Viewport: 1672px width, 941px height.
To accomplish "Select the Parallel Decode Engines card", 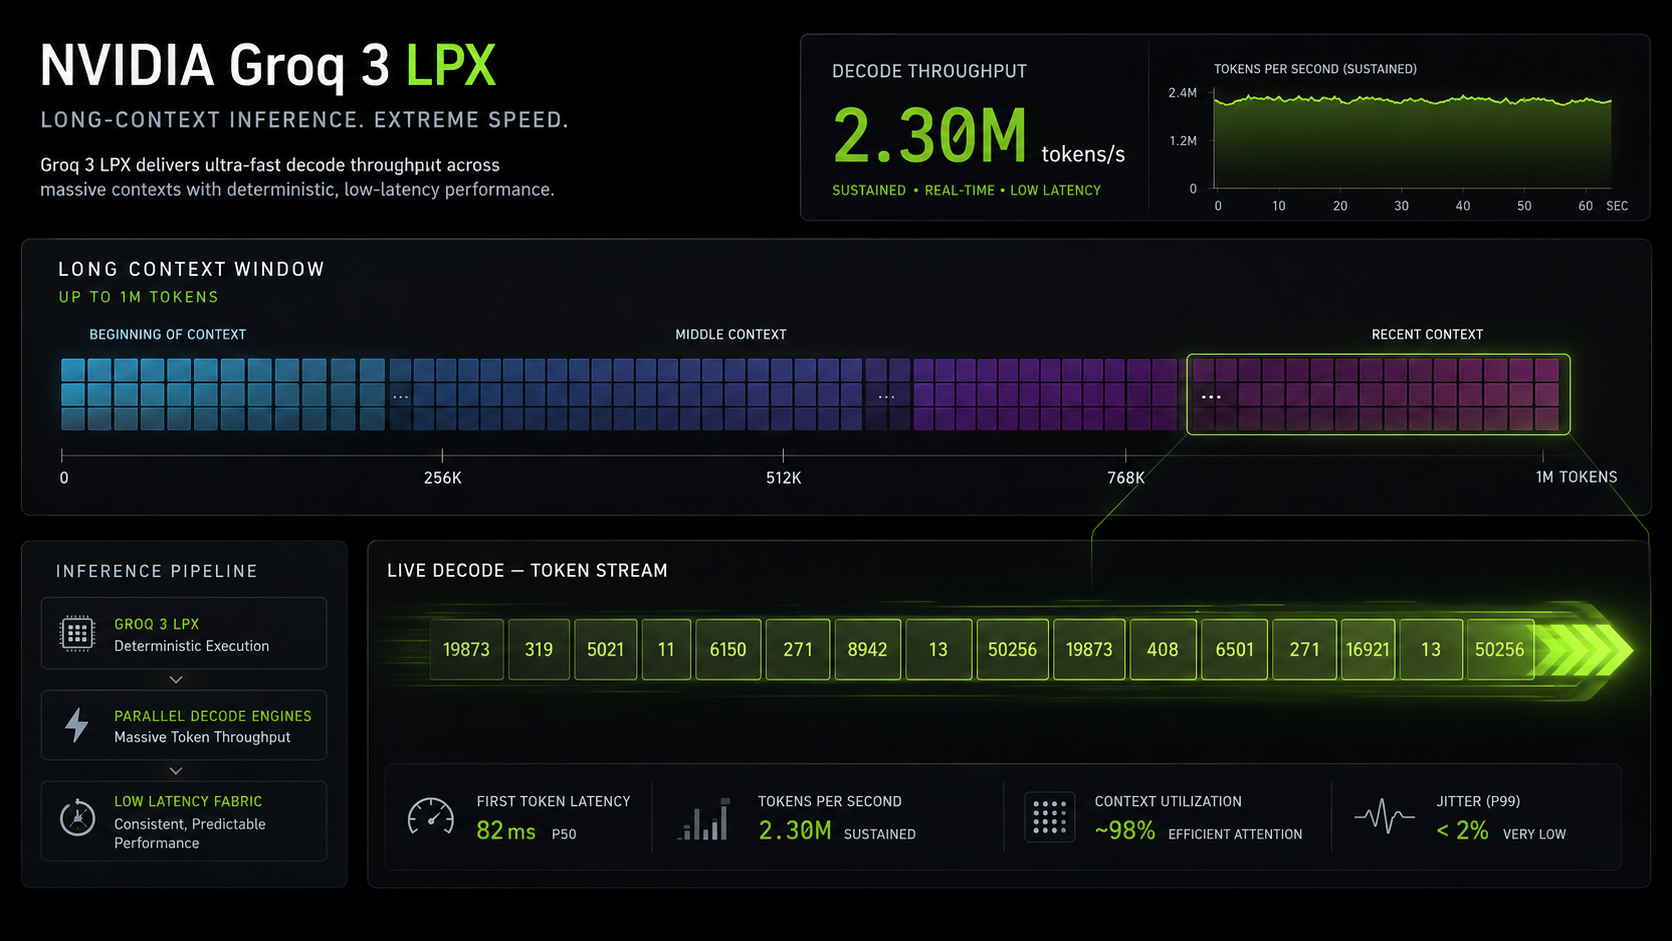I will click(184, 725).
